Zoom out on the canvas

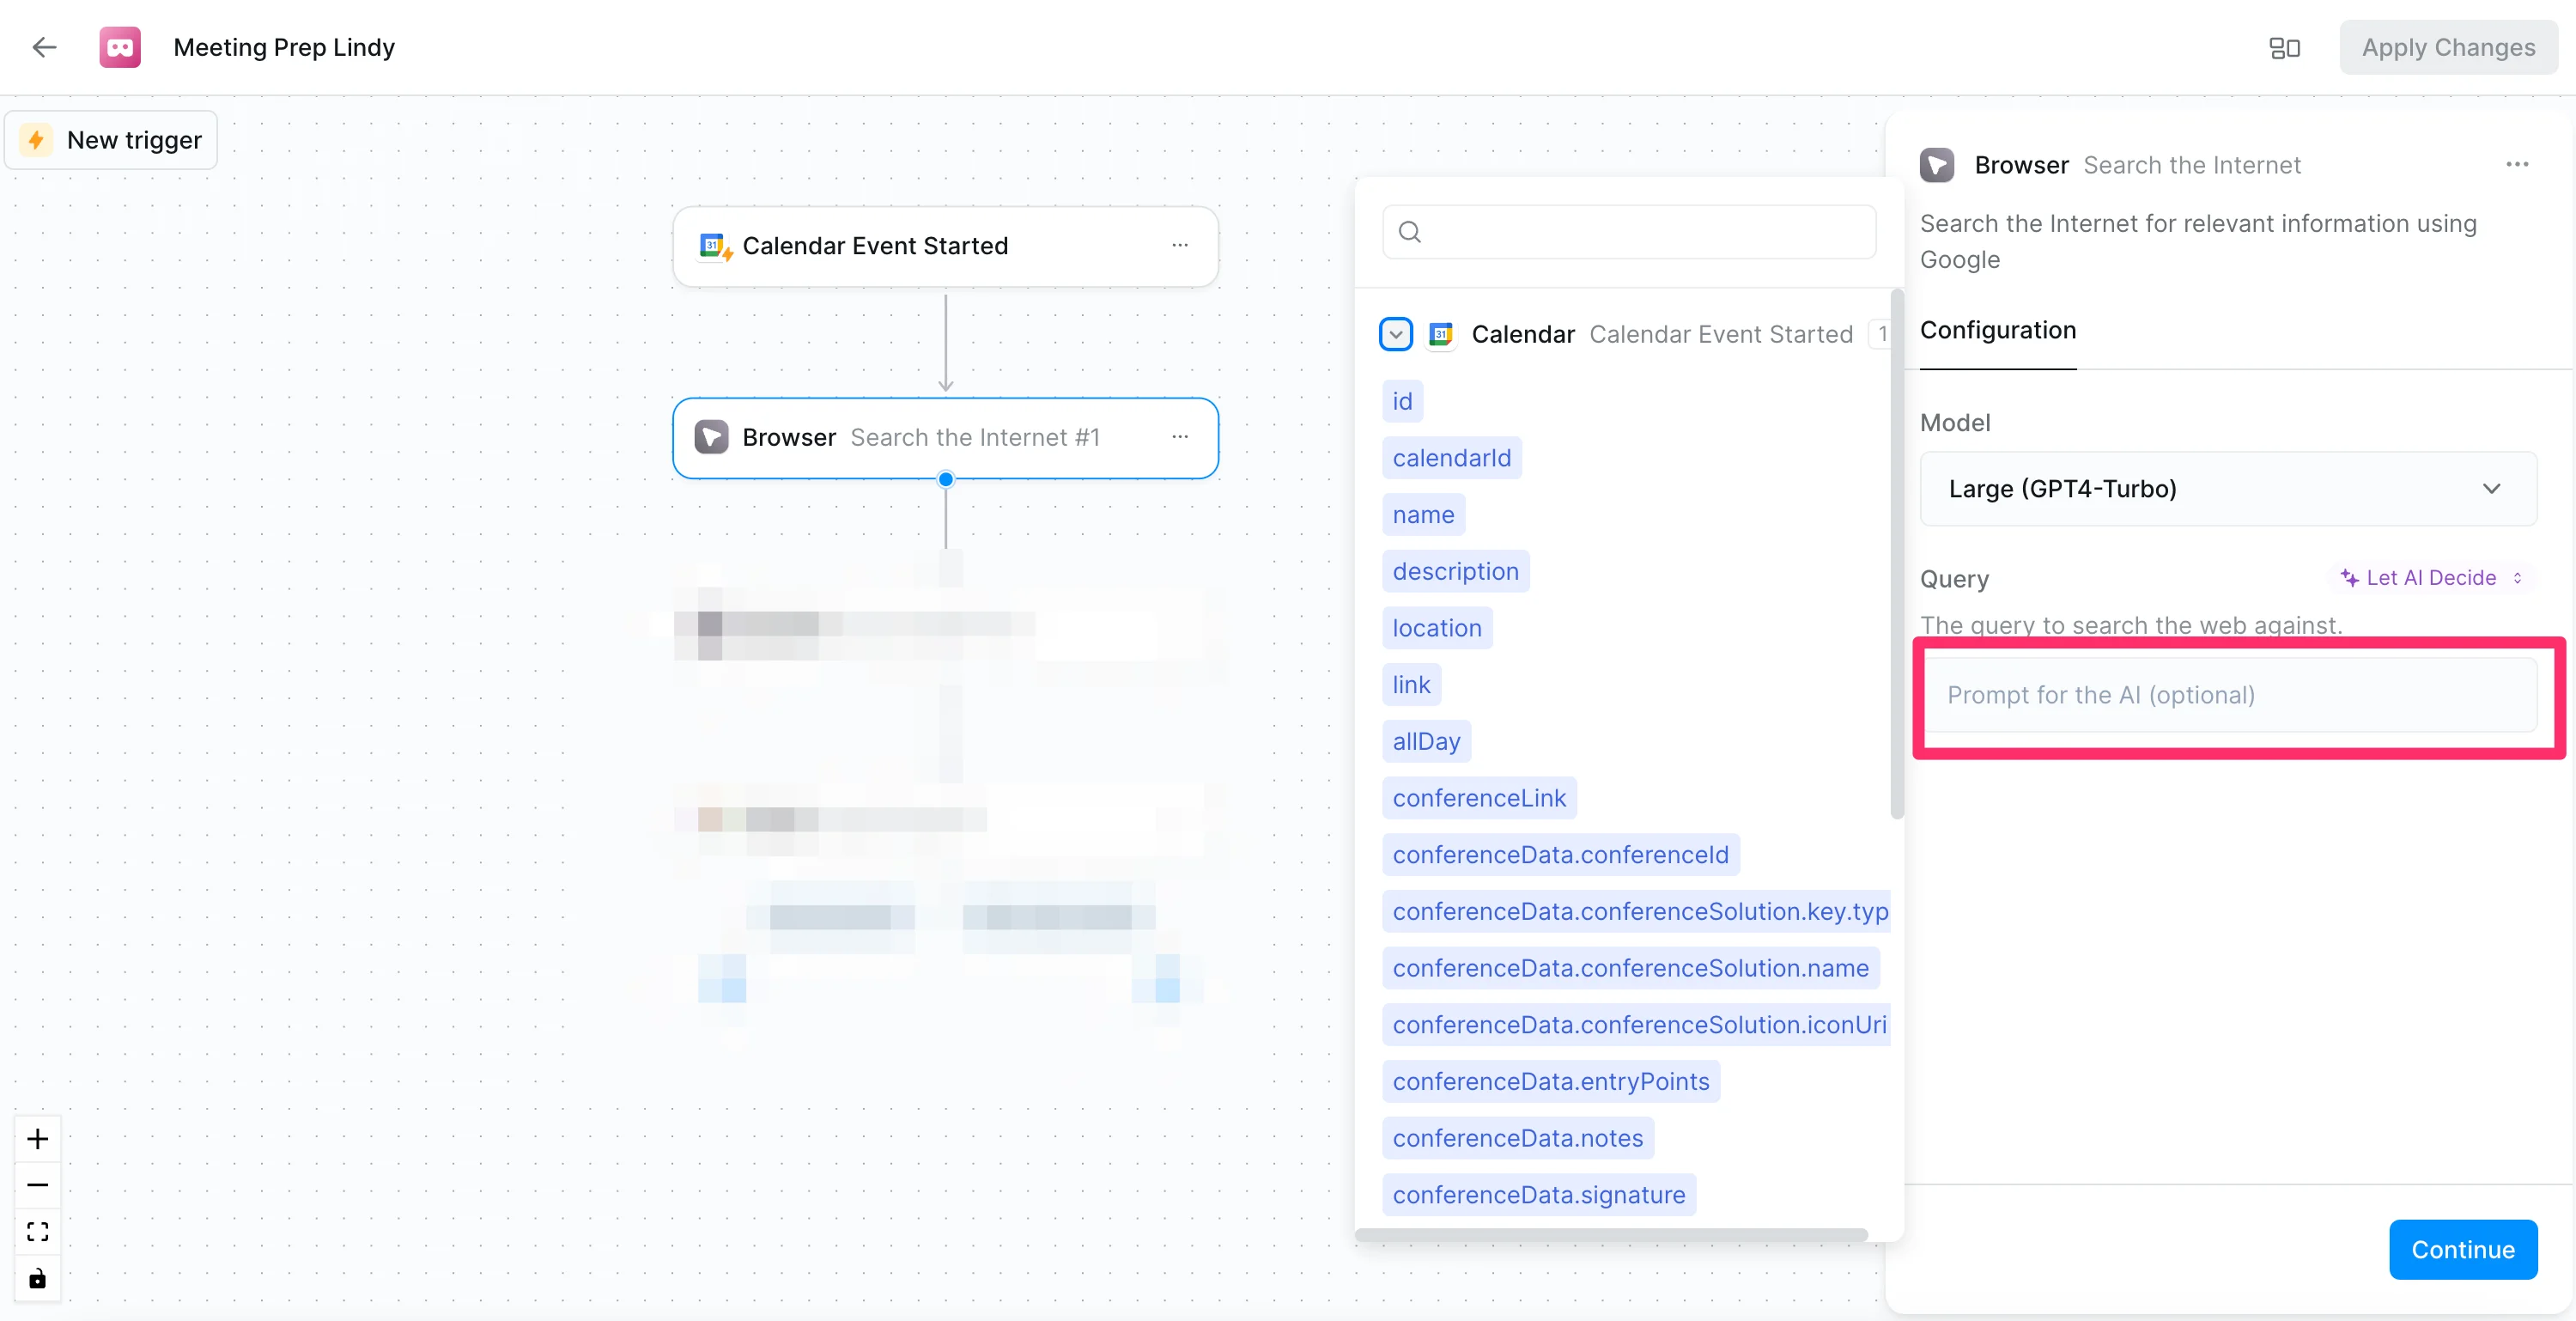click(38, 1185)
